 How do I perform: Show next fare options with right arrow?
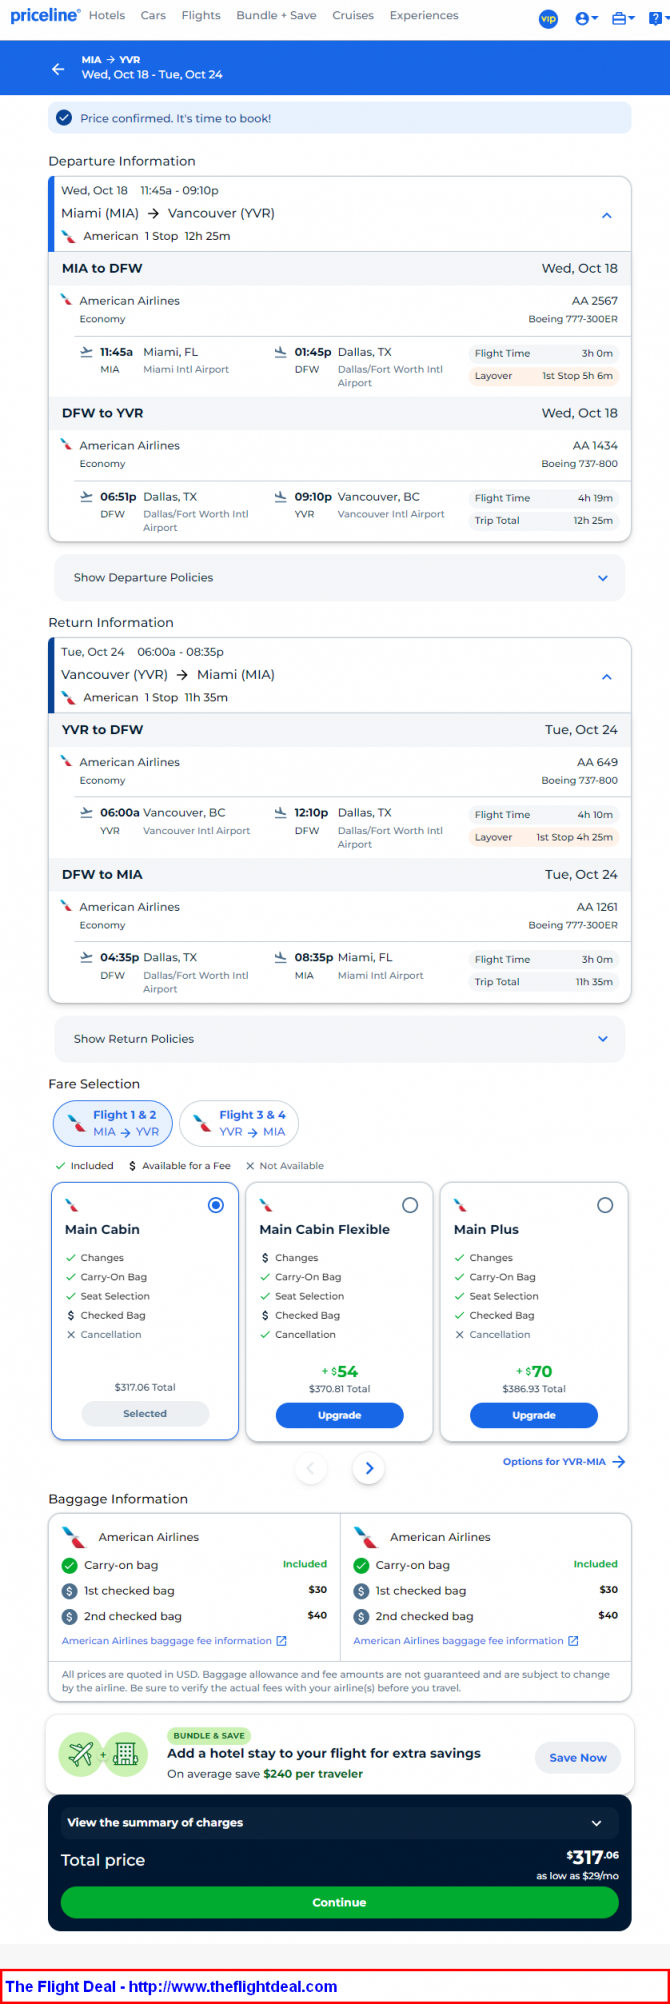369,1468
